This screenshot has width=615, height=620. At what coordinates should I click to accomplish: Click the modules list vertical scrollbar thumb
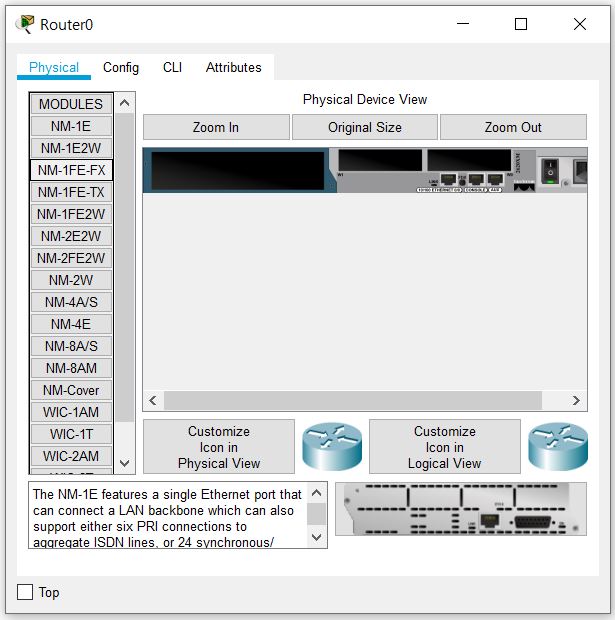(x=125, y=268)
